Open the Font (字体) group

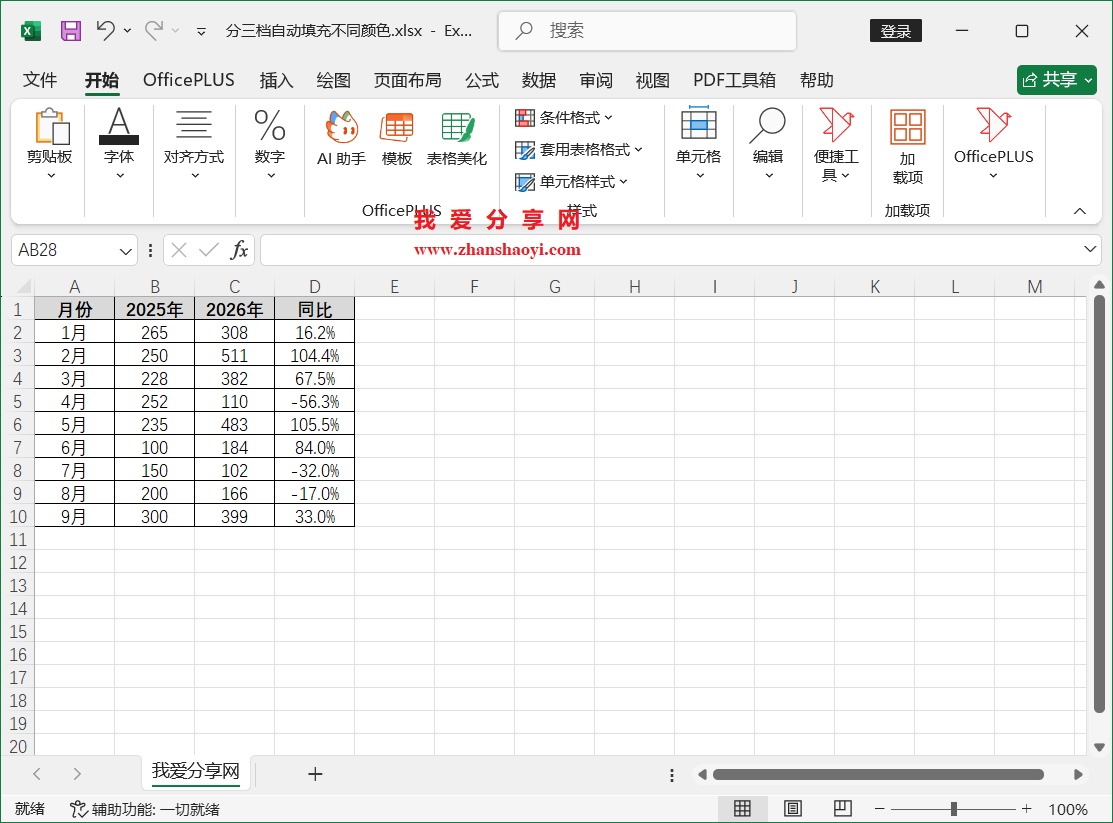(119, 145)
